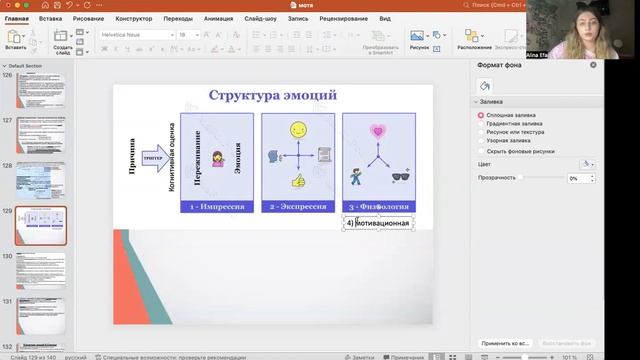The height and width of the screenshot is (360, 640).
Task: Select slide 130 thumbnail
Action: (40, 271)
